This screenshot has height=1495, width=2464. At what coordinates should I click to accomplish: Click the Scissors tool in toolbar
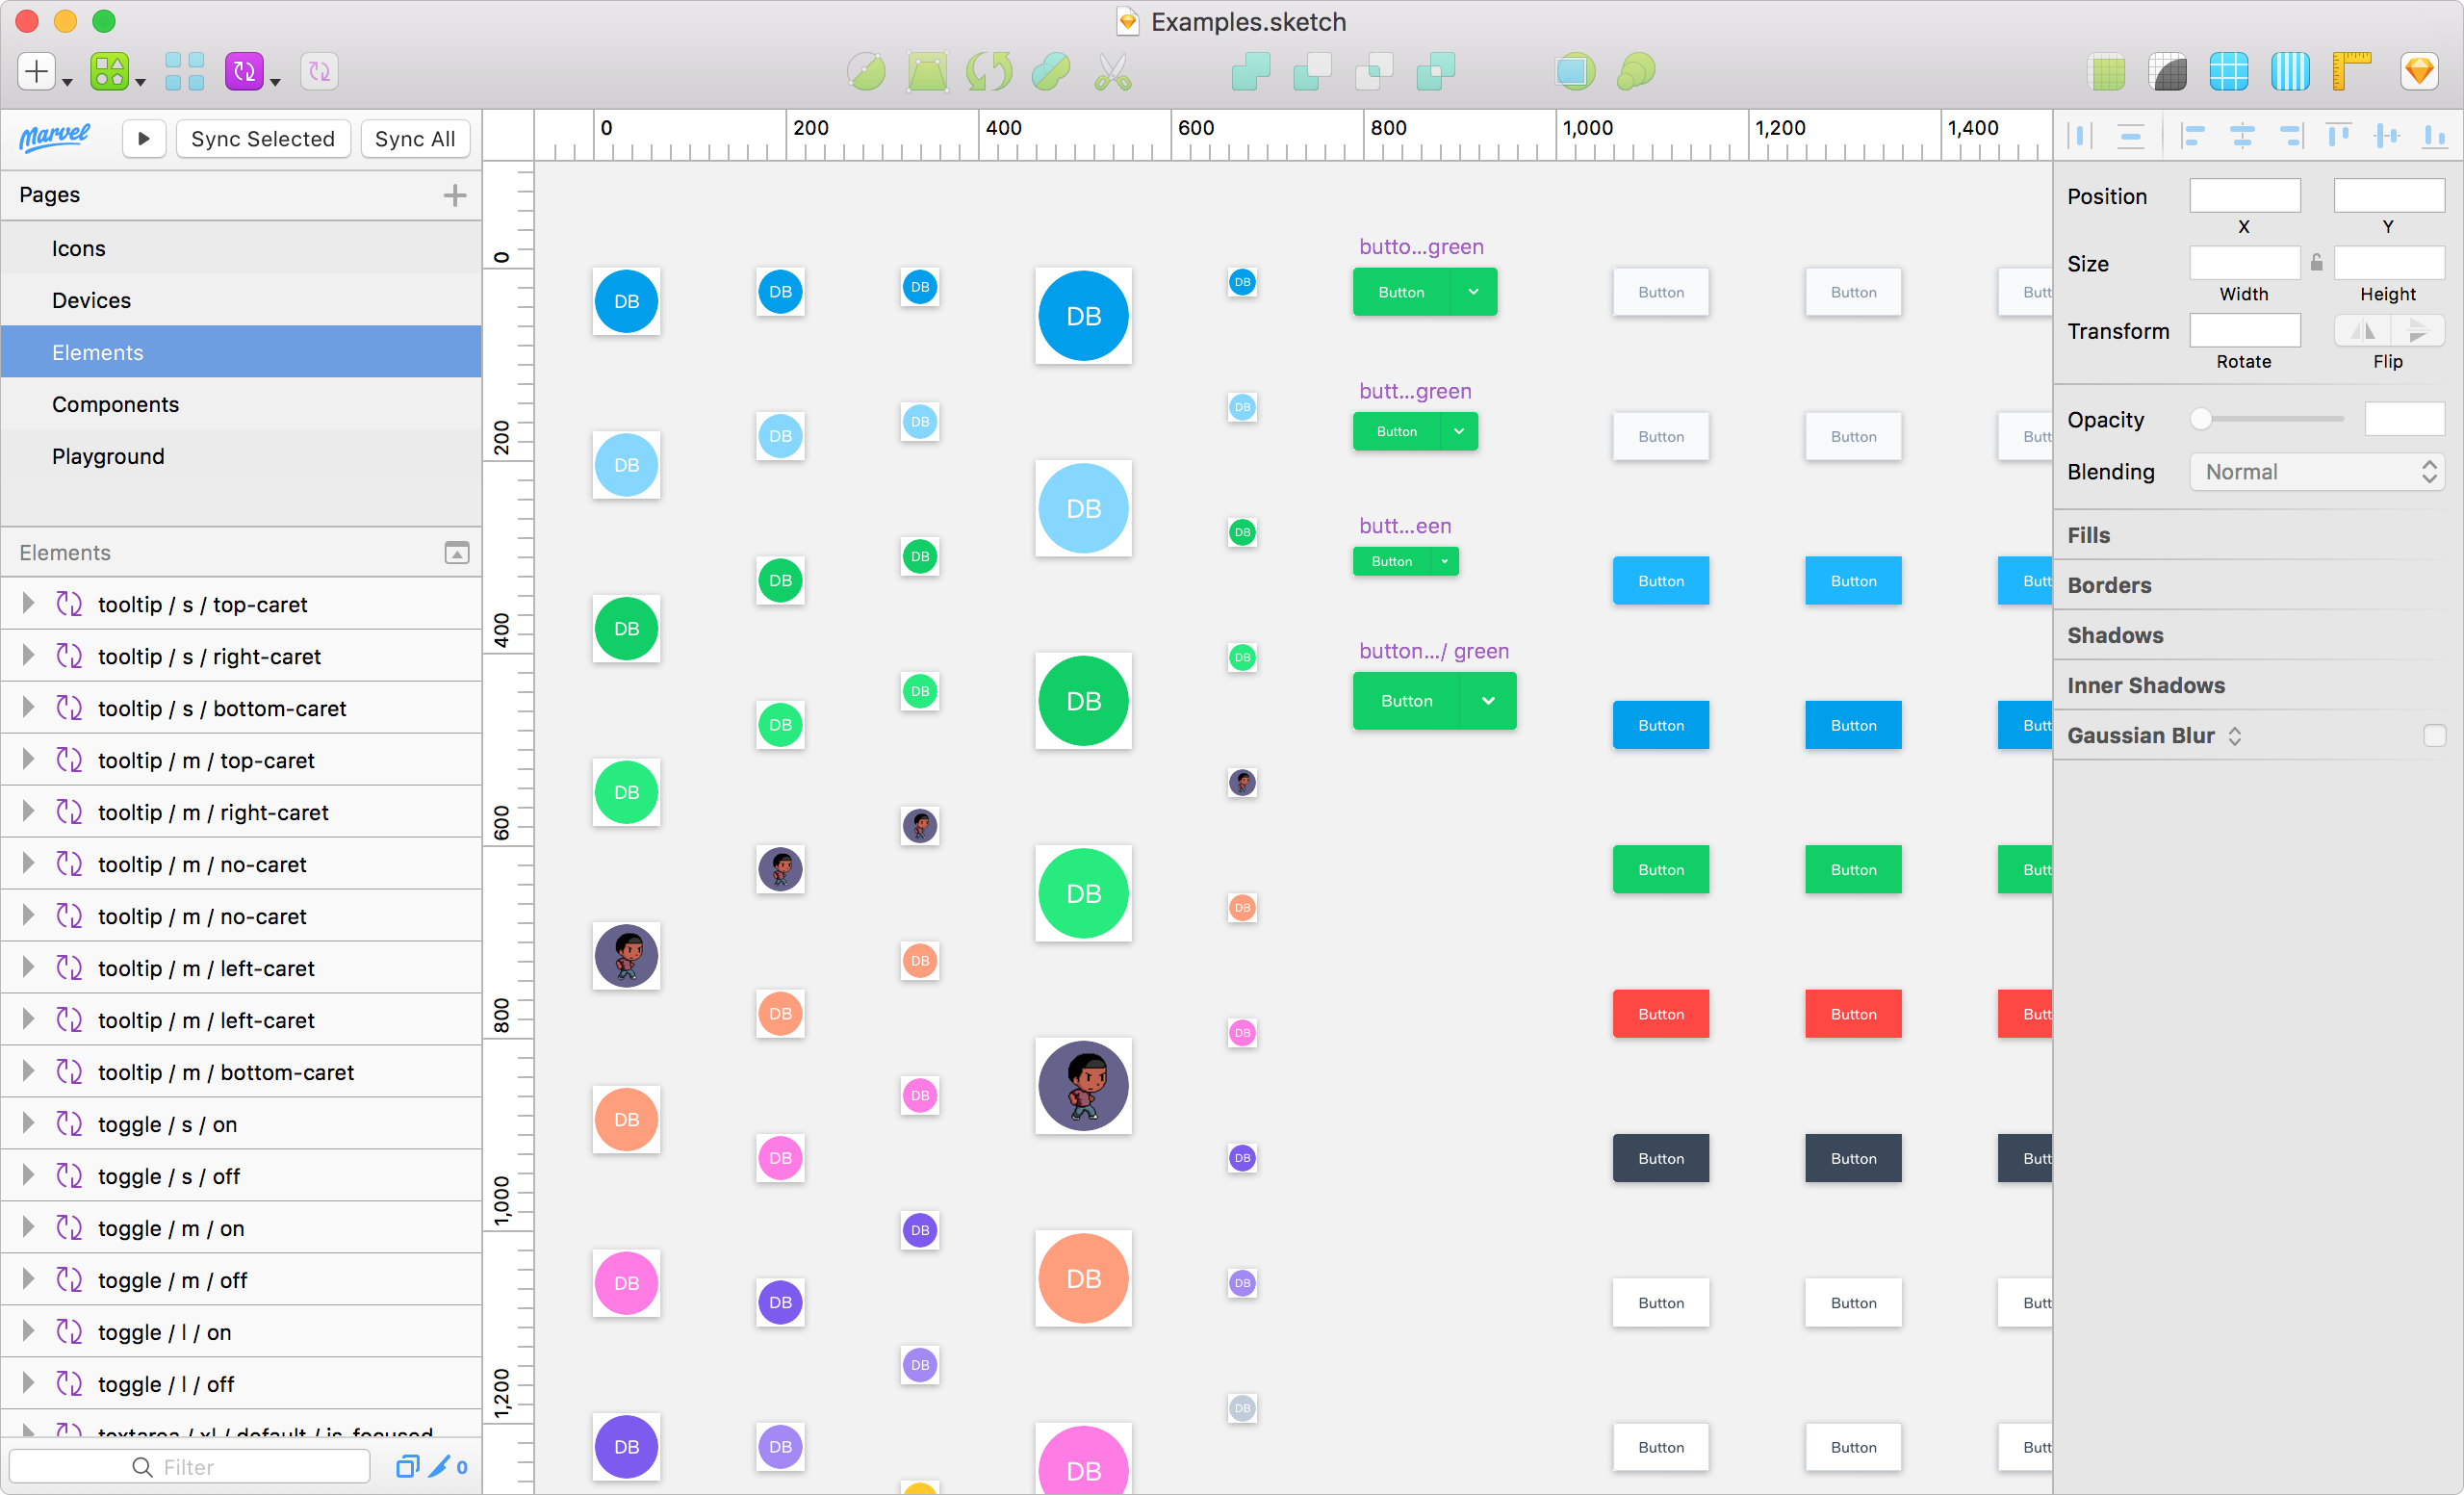click(1112, 72)
